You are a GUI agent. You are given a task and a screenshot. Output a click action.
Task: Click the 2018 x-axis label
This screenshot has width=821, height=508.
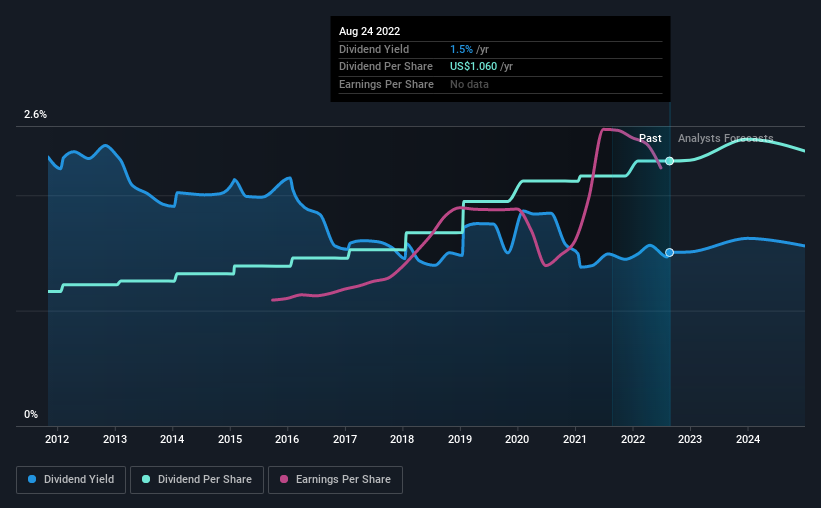pos(402,439)
